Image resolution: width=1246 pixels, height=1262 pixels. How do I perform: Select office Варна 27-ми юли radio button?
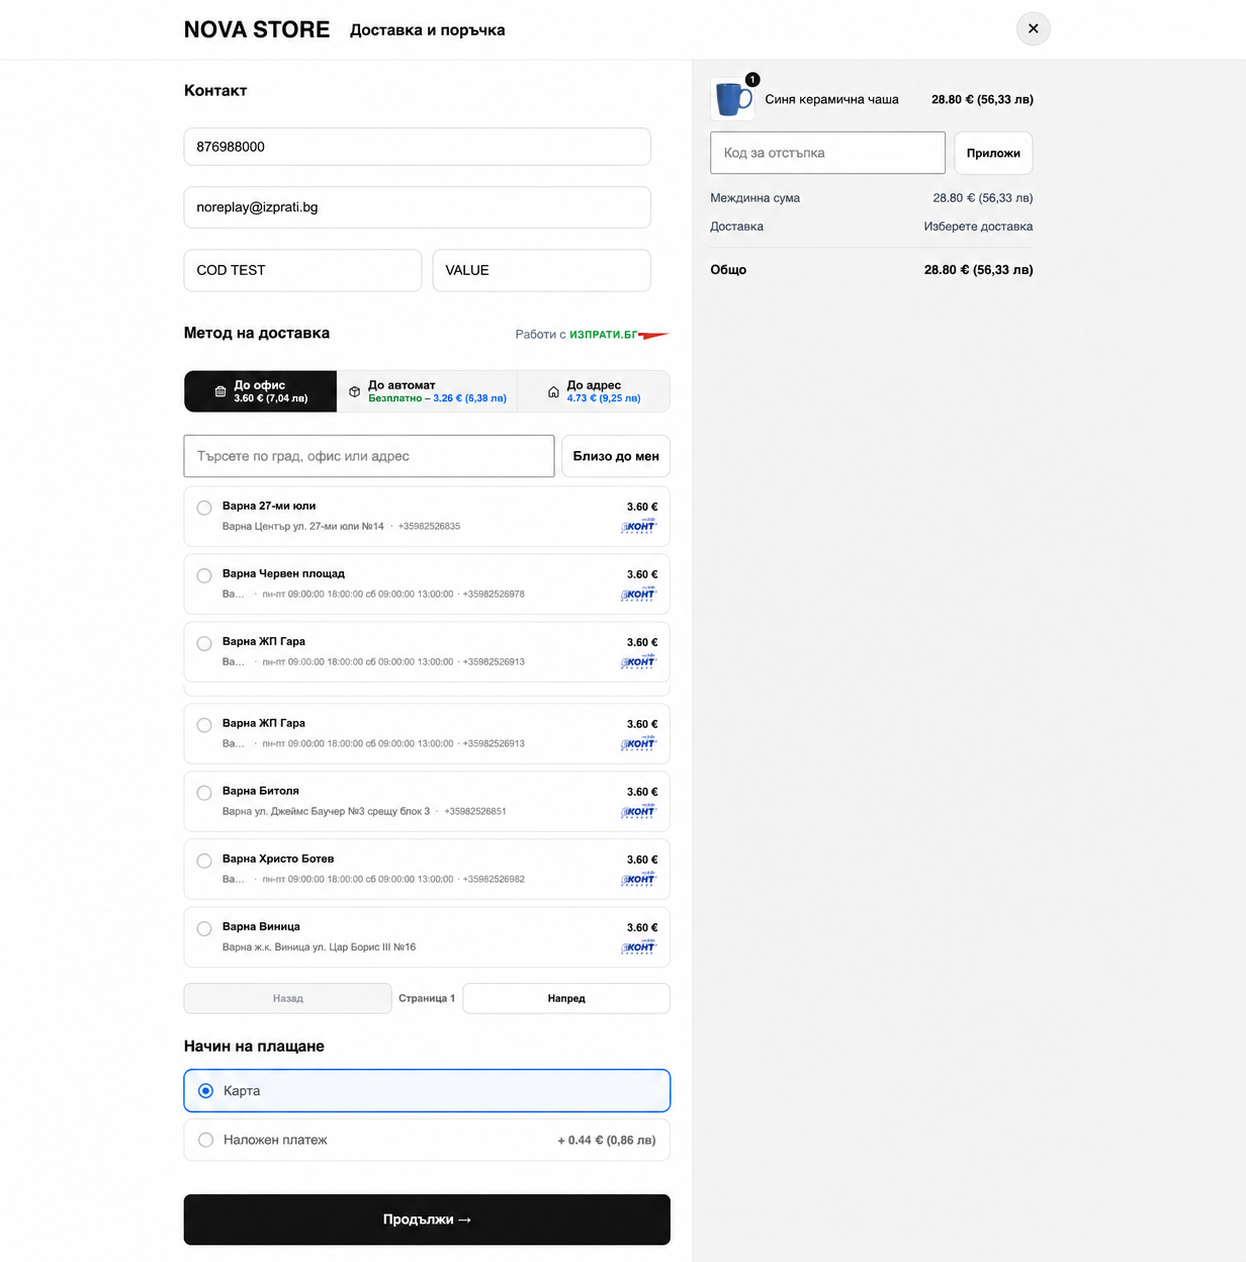pos(204,508)
